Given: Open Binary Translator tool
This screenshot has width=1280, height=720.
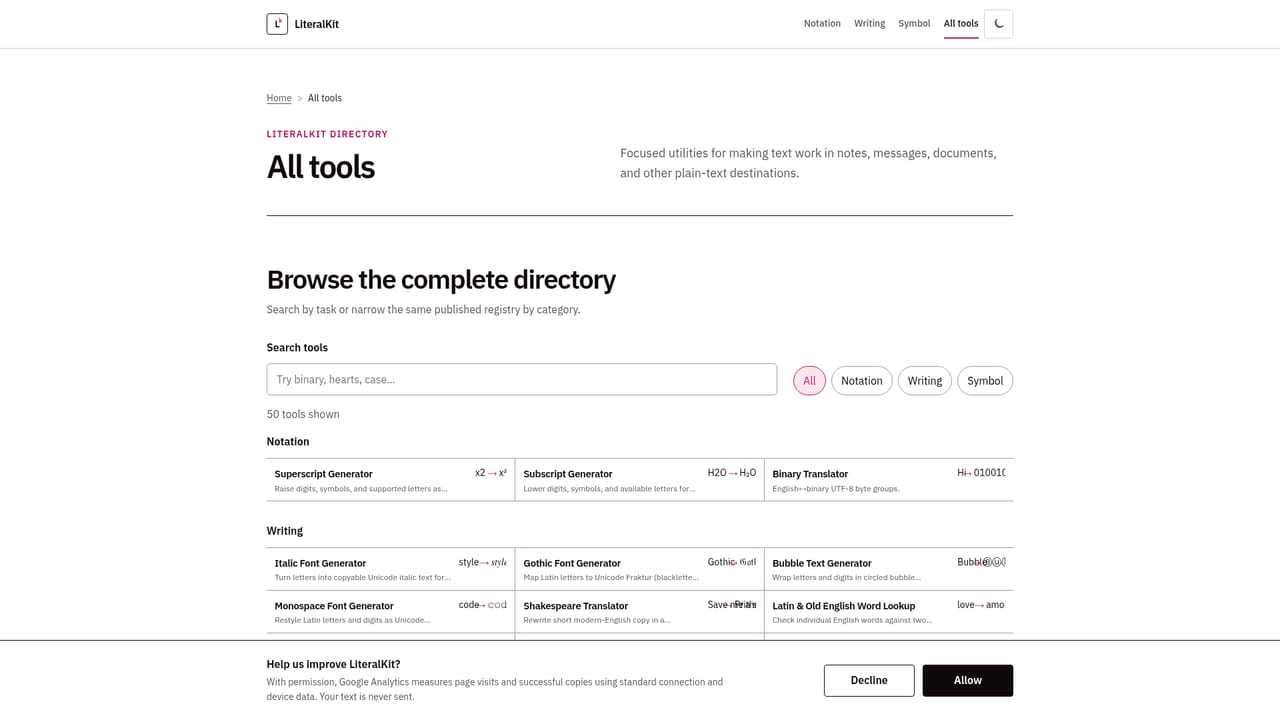Looking at the screenshot, I should click(888, 480).
